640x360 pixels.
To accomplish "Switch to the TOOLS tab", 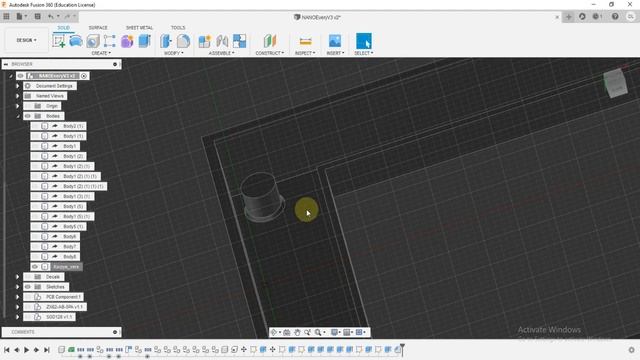I will (178, 28).
